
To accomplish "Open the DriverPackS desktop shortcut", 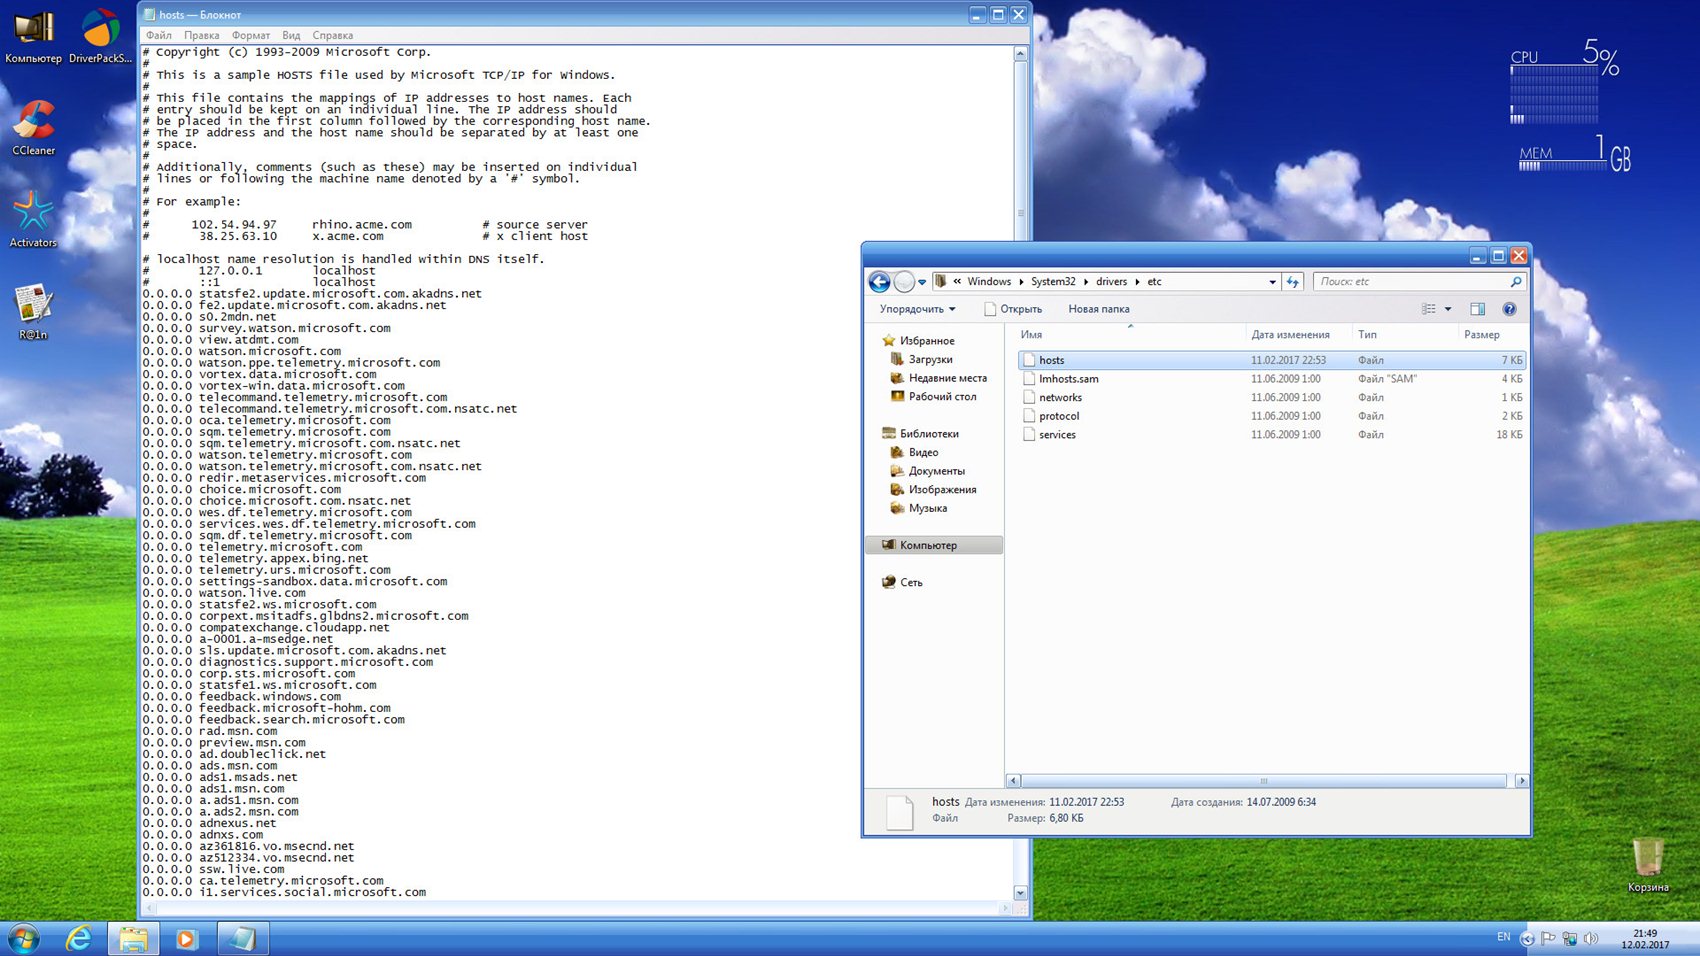I will coord(100,36).
